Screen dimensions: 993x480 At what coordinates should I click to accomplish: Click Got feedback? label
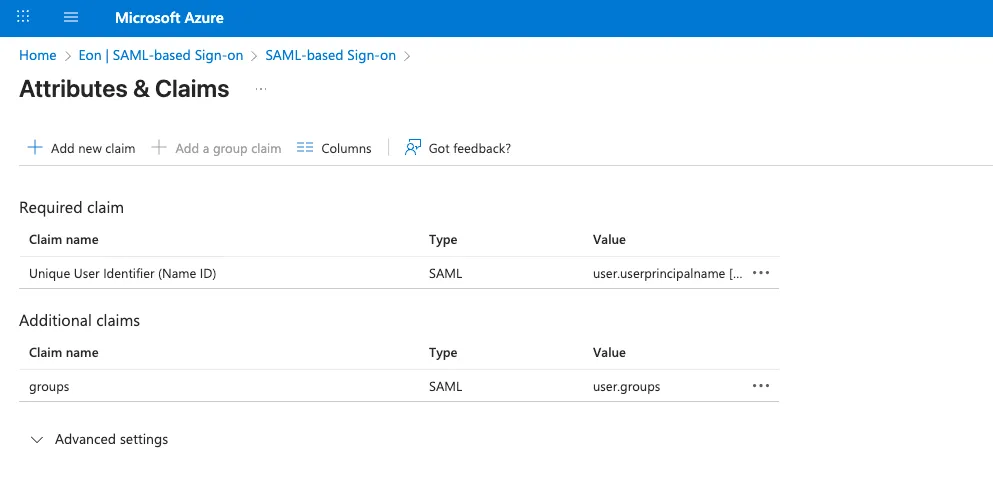pos(470,149)
